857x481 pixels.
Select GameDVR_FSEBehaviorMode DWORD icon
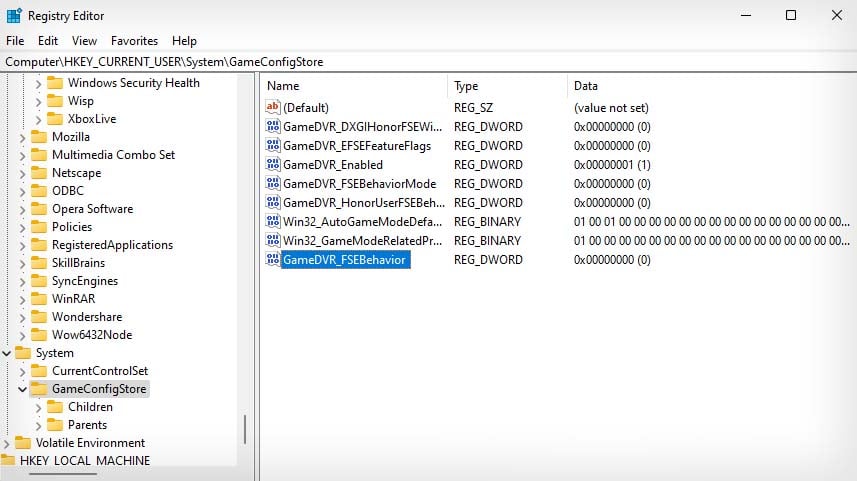pyautogui.click(x=273, y=183)
